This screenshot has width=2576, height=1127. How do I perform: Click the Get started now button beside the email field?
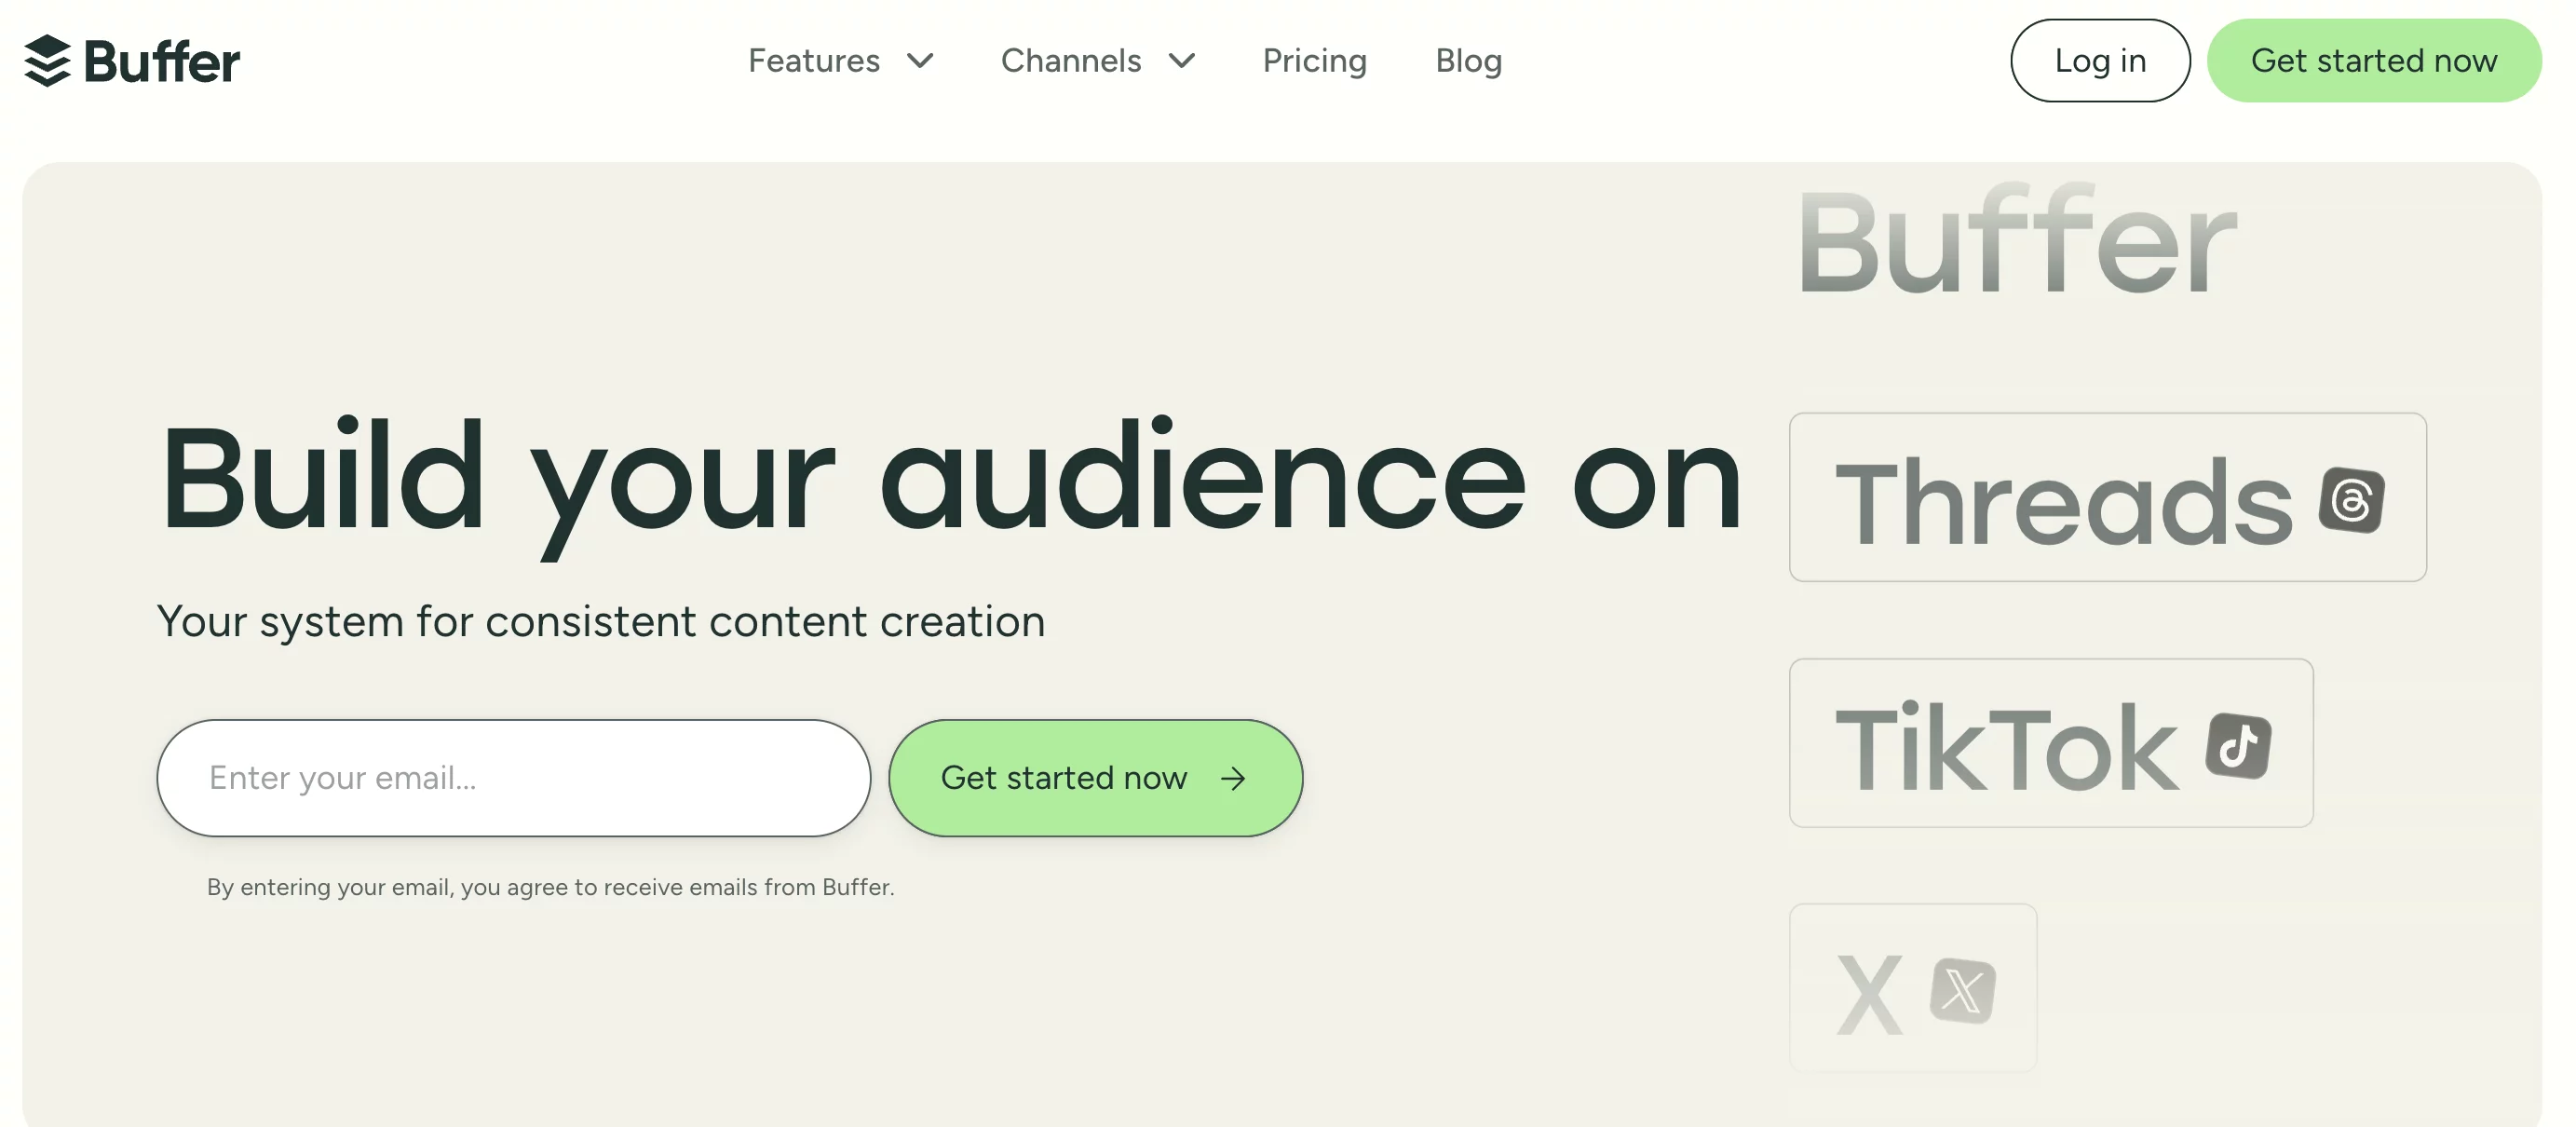[1095, 778]
